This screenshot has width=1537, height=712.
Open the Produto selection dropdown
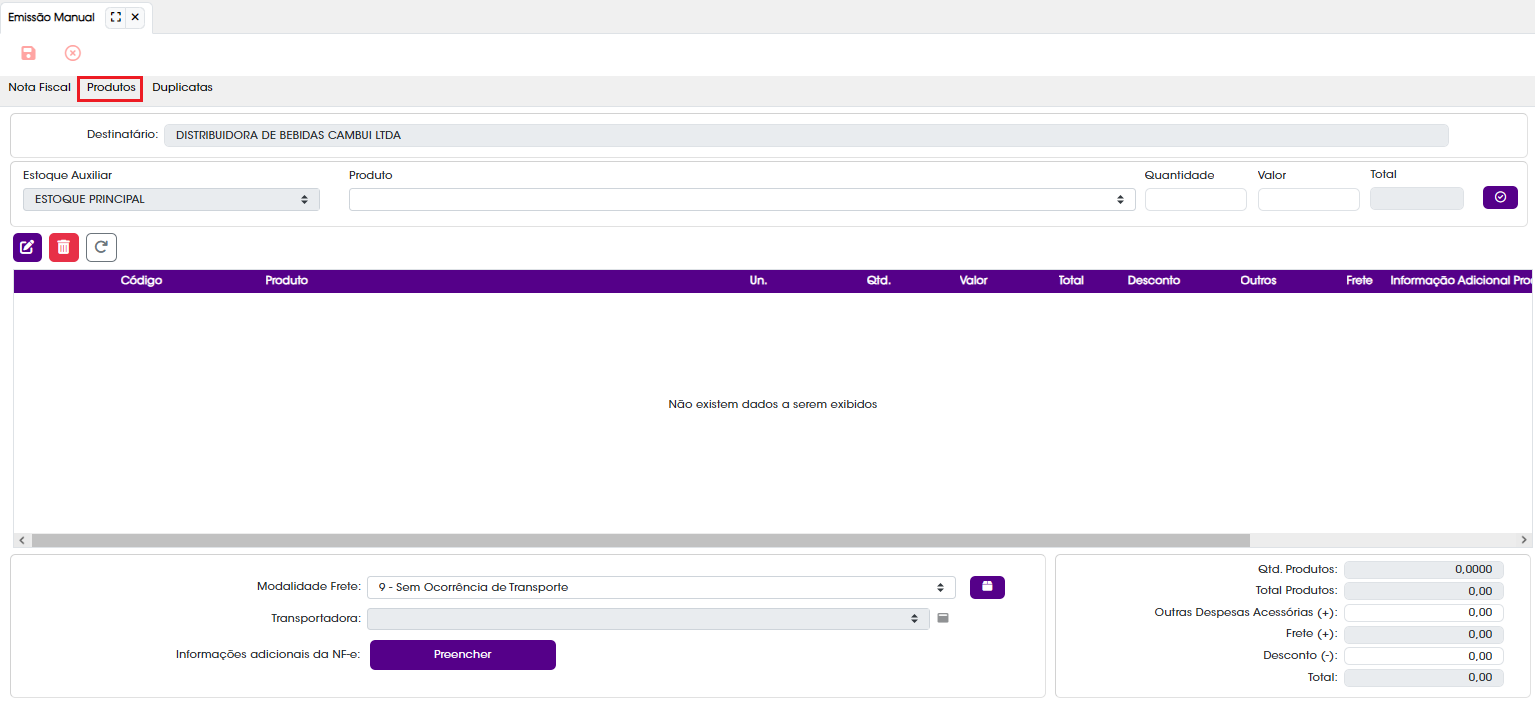pos(742,199)
